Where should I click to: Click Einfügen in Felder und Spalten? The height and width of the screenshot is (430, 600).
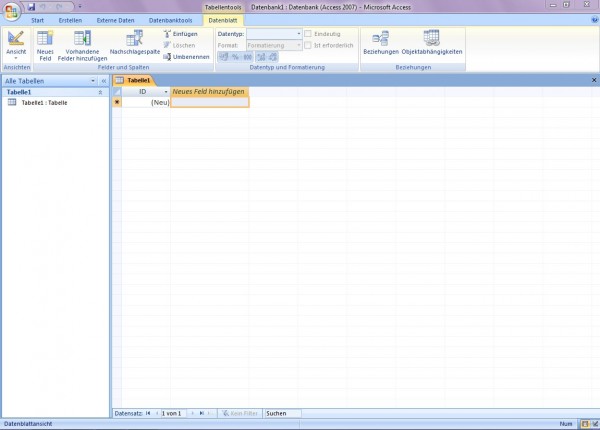(x=181, y=34)
